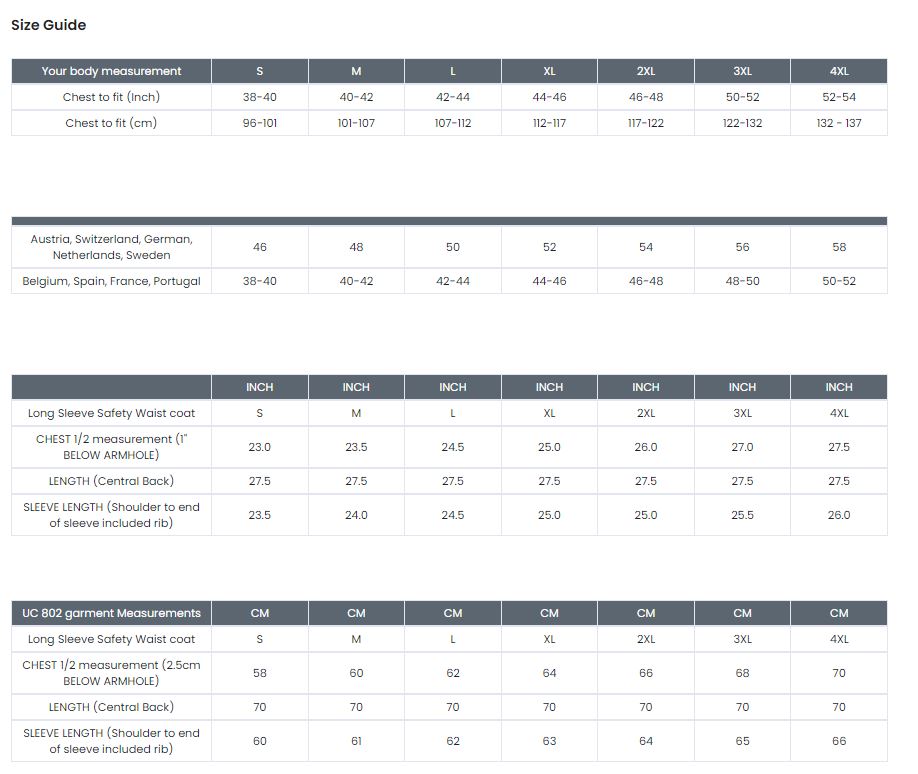
Task: Click the 'Size Guide' heading
Action: [49, 25]
